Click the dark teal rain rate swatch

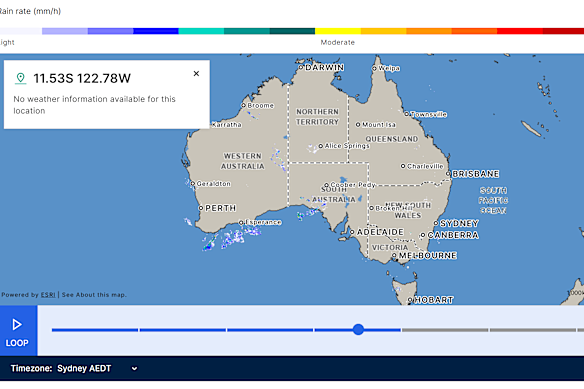292,31
